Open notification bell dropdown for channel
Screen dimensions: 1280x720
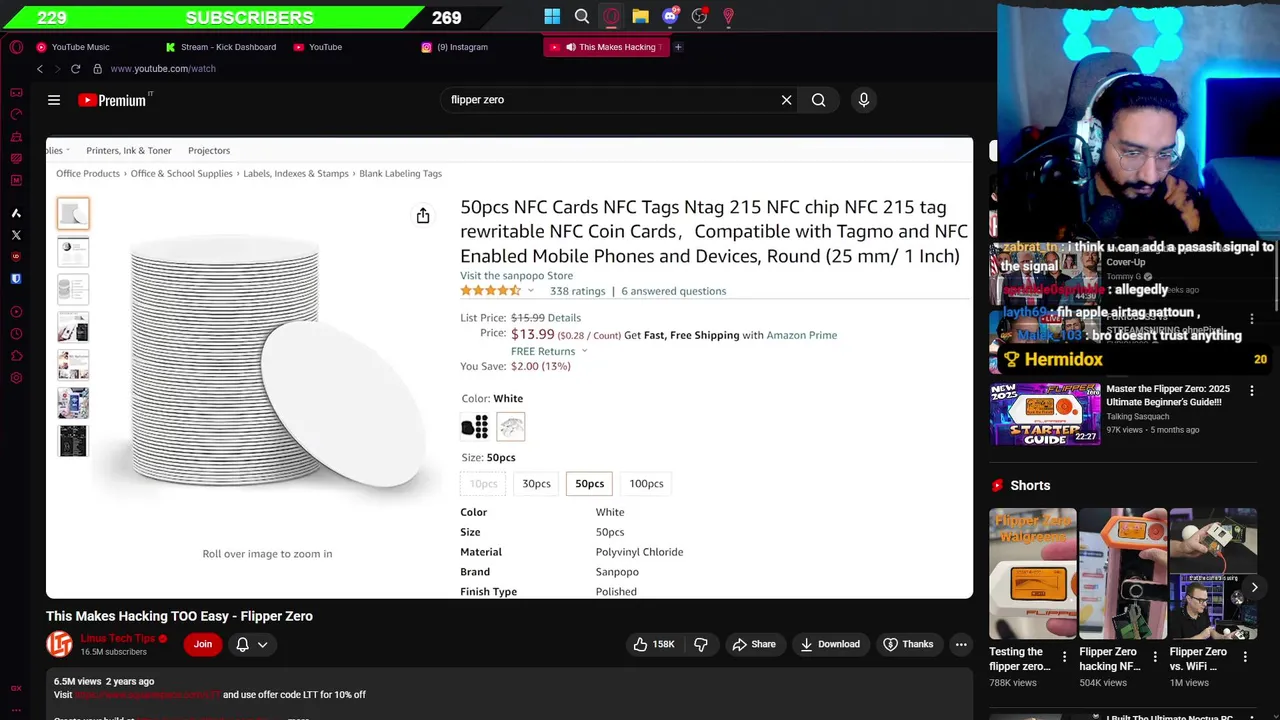pyautogui.click(x=251, y=644)
